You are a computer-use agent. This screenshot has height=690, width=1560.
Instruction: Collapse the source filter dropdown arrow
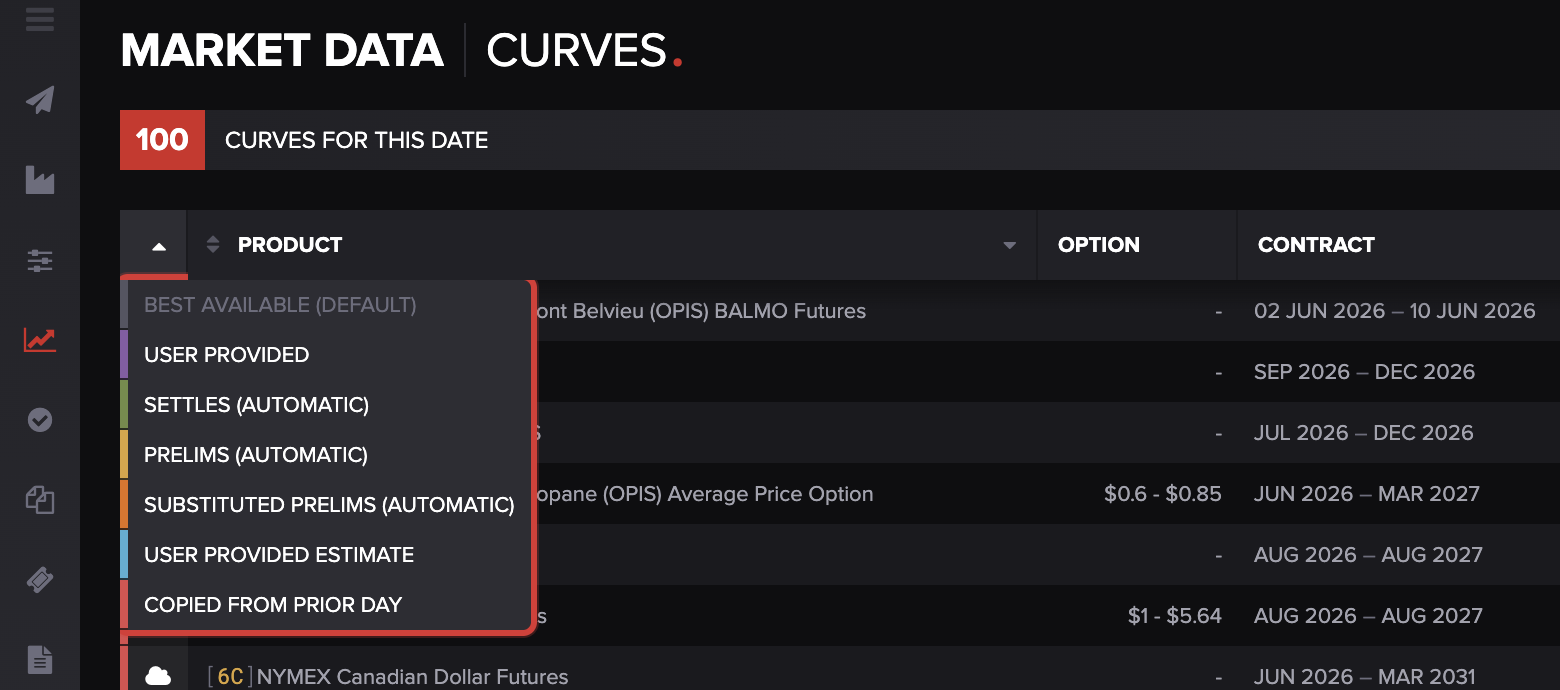click(159, 246)
